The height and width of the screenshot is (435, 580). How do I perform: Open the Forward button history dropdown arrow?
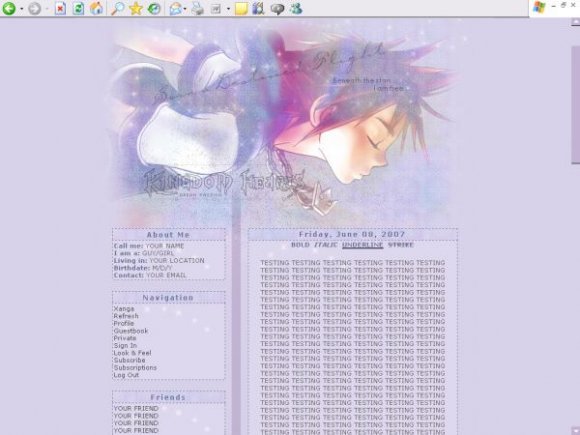click(x=47, y=9)
